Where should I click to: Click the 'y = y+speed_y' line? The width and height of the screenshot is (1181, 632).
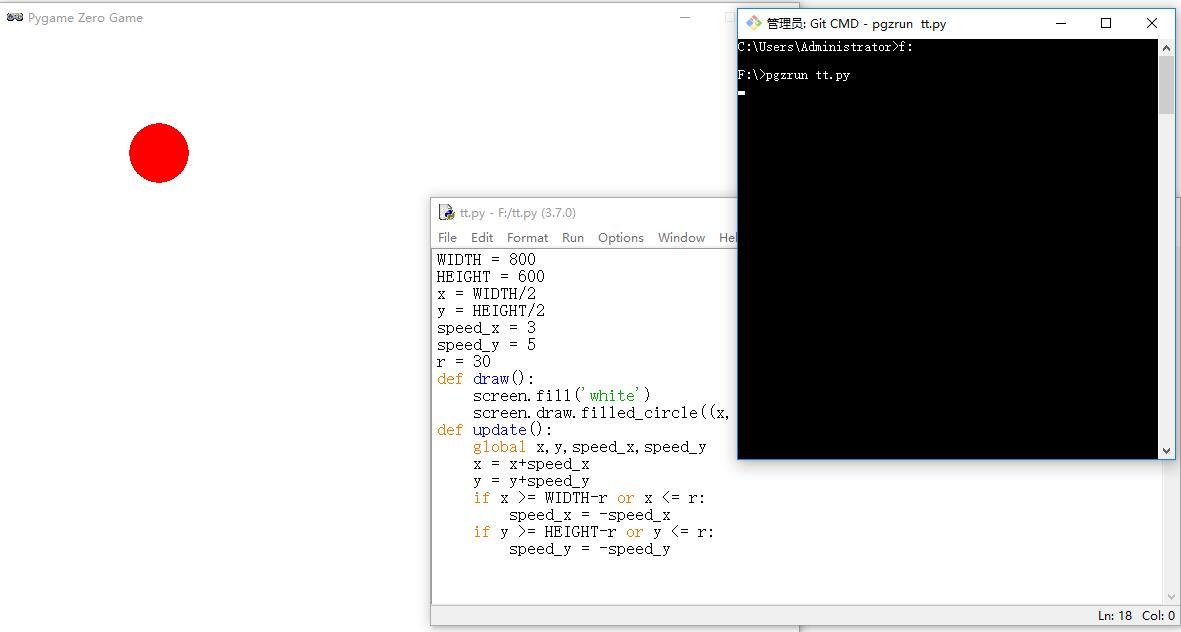click(x=532, y=481)
